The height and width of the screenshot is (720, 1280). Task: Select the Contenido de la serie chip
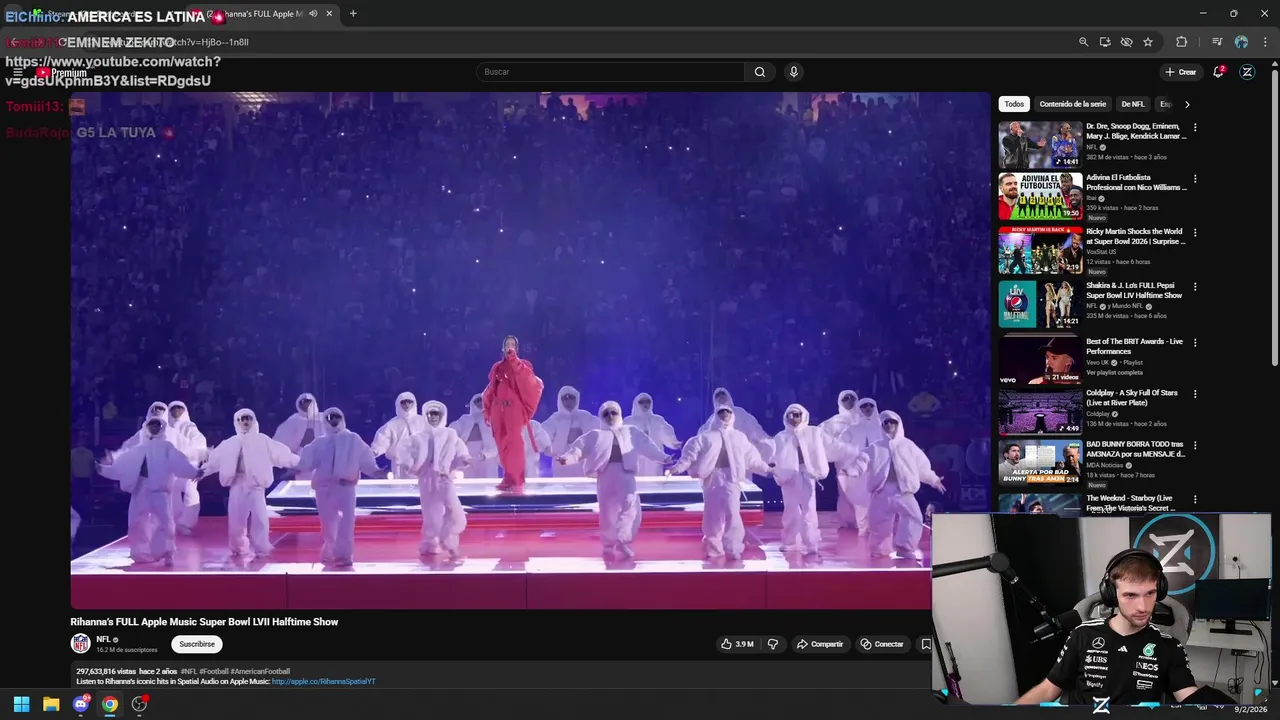[1073, 104]
